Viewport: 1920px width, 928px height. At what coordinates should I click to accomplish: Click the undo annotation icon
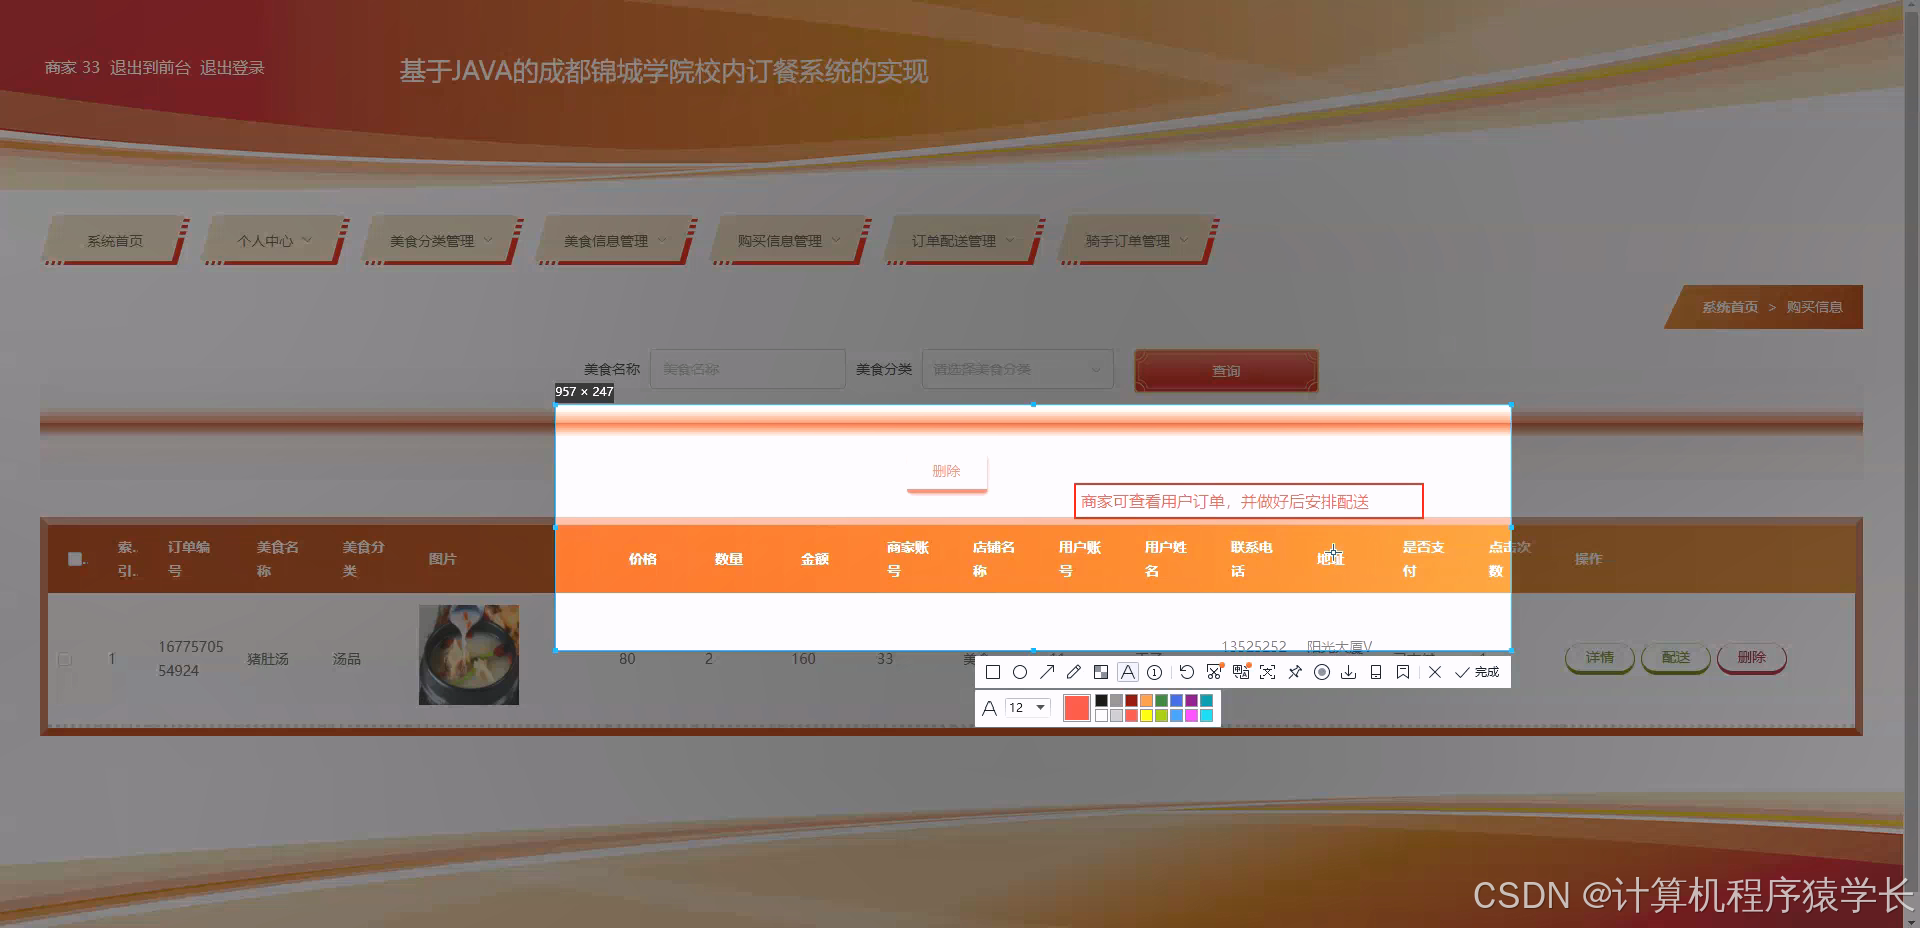pyautogui.click(x=1186, y=672)
